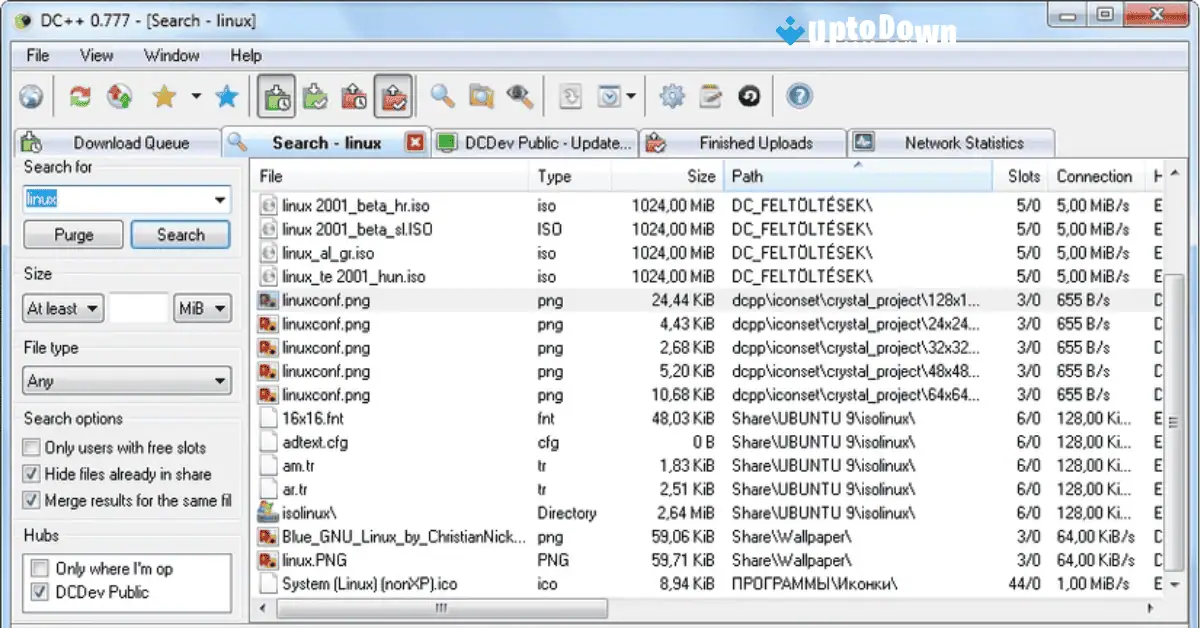Viewport: 1200px width, 628px height.
Task: Open the Notepad icon in the toolbar
Action: coord(711,96)
